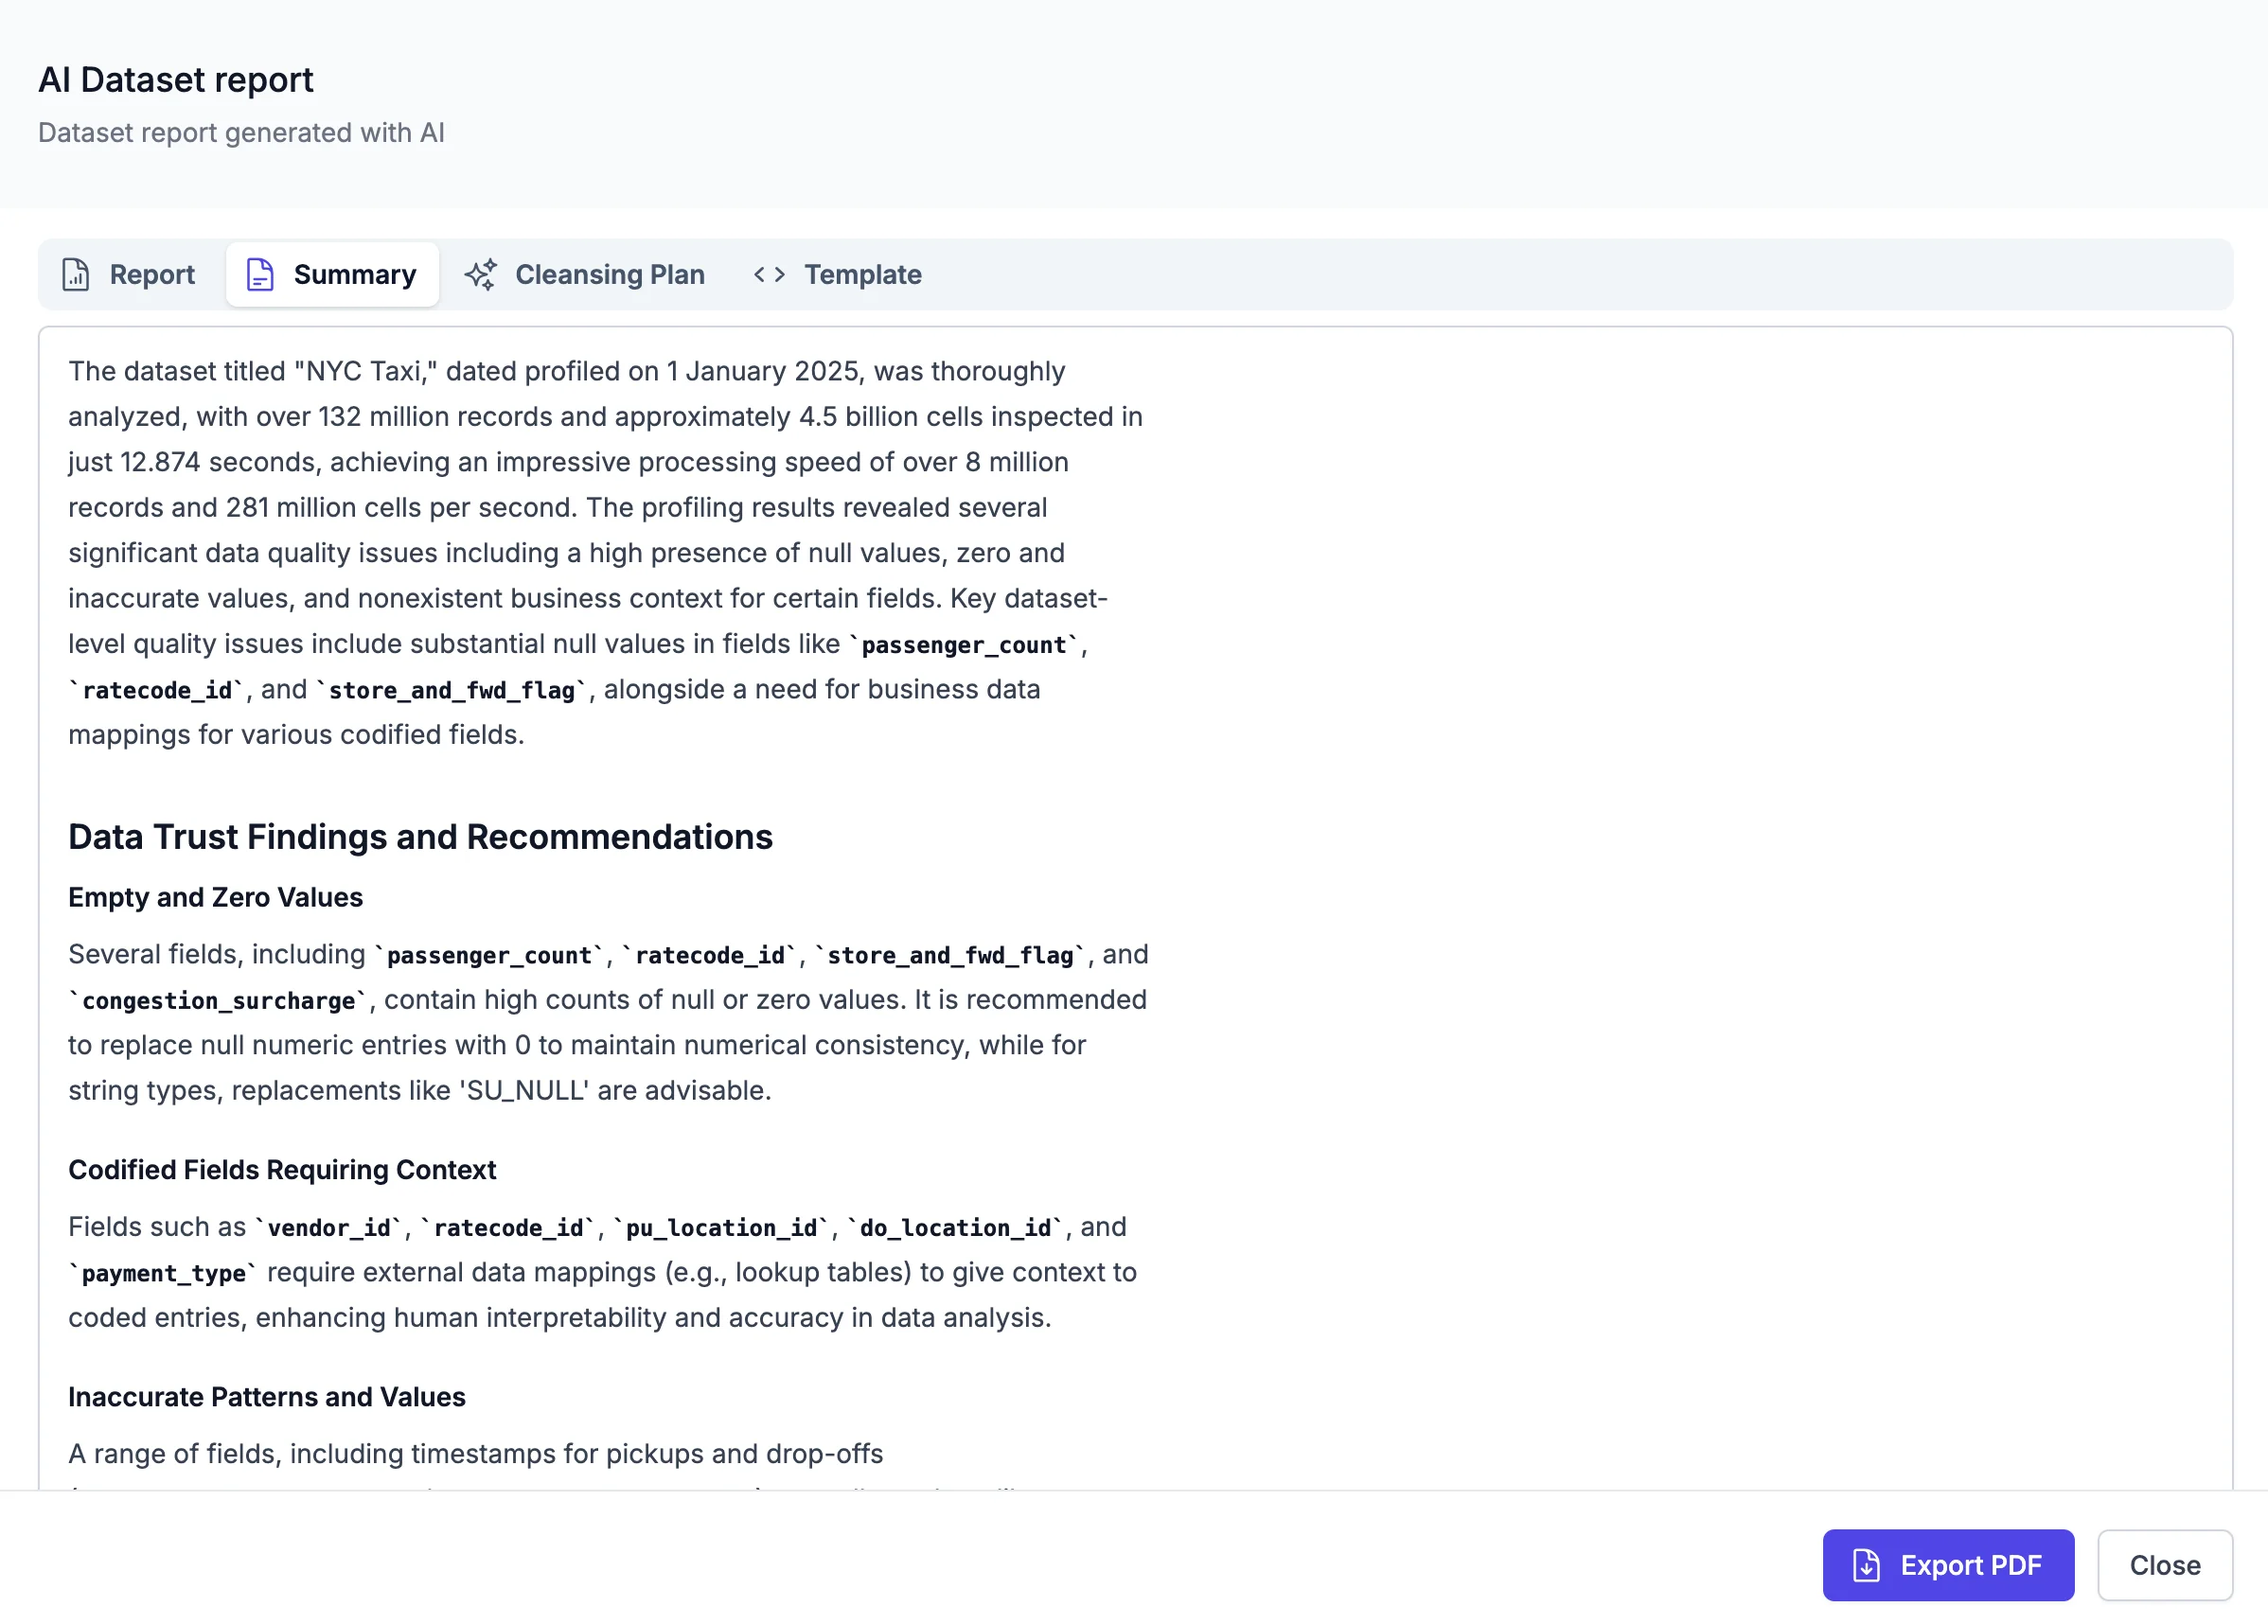Open the Report tab

151,274
